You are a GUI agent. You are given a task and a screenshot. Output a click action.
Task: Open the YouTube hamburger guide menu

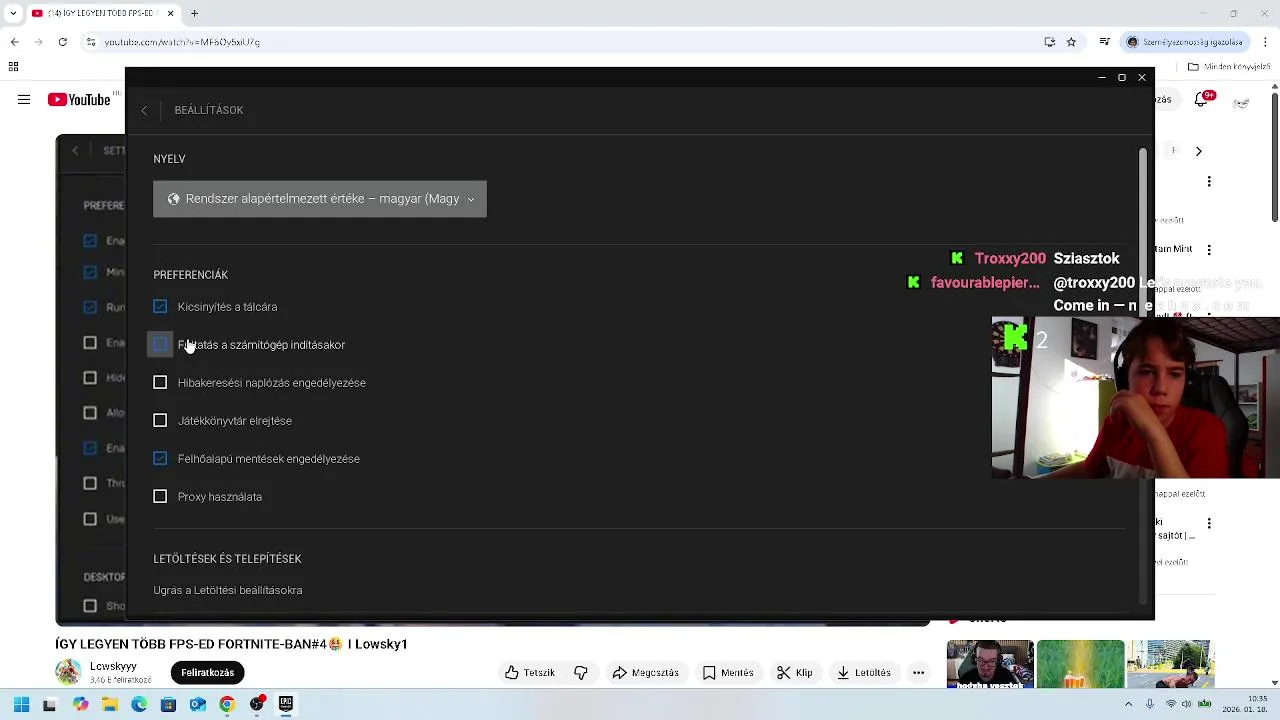pos(24,99)
